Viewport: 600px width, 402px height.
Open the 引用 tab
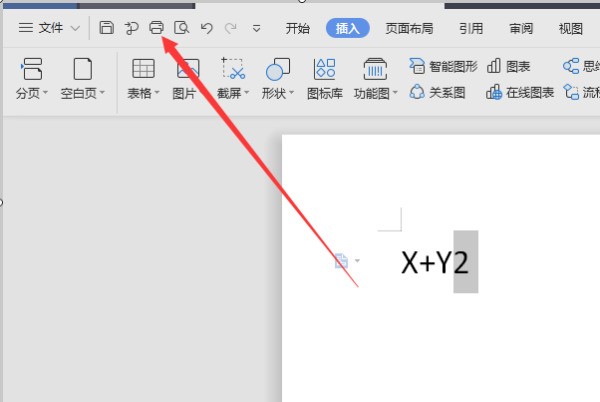click(x=471, y=28)
